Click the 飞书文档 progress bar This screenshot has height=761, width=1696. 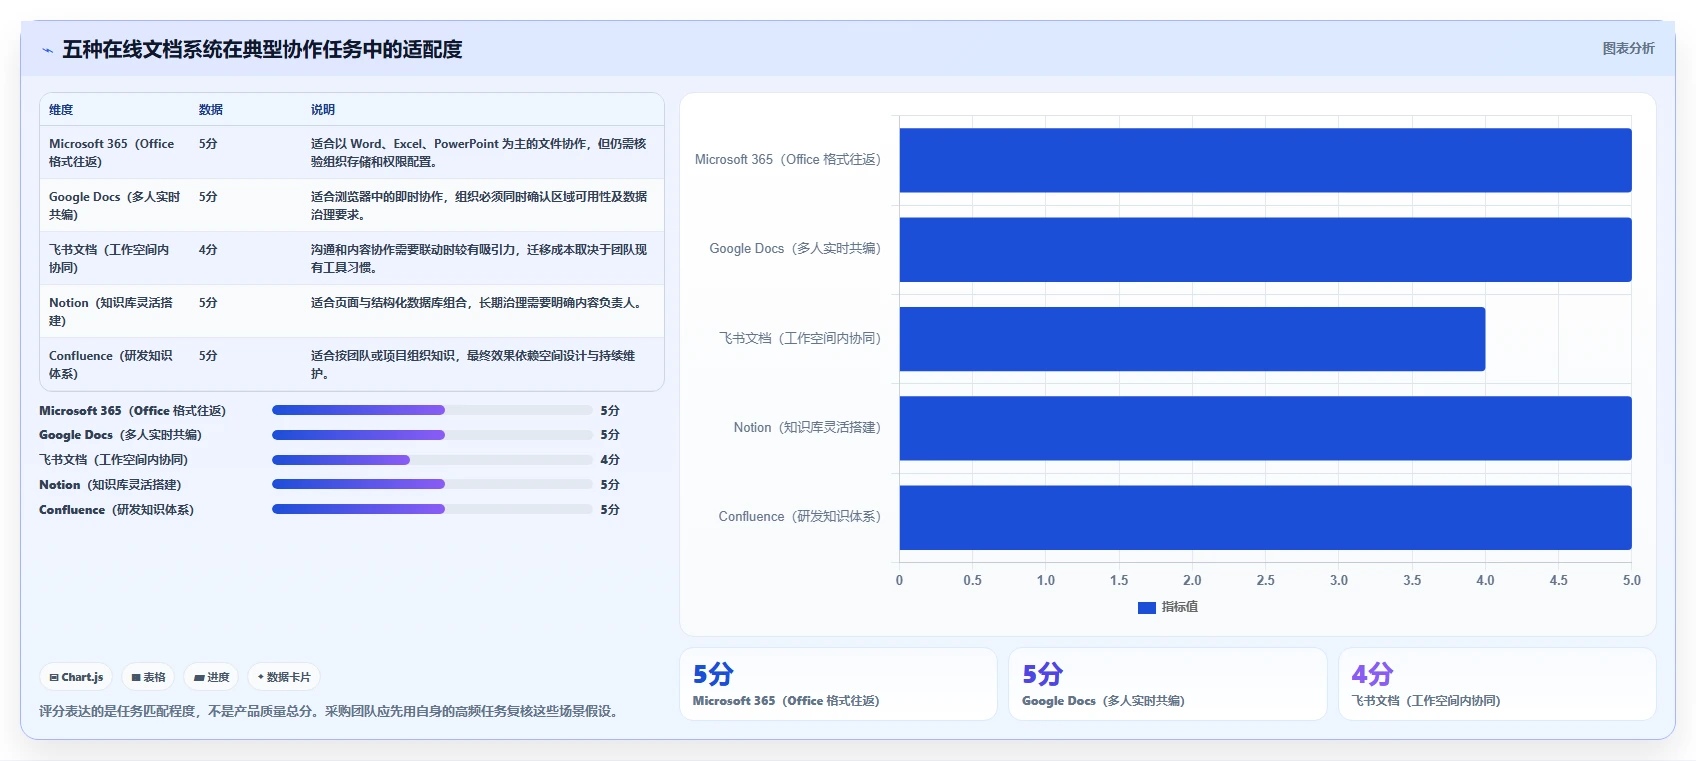tap(432, 460)
